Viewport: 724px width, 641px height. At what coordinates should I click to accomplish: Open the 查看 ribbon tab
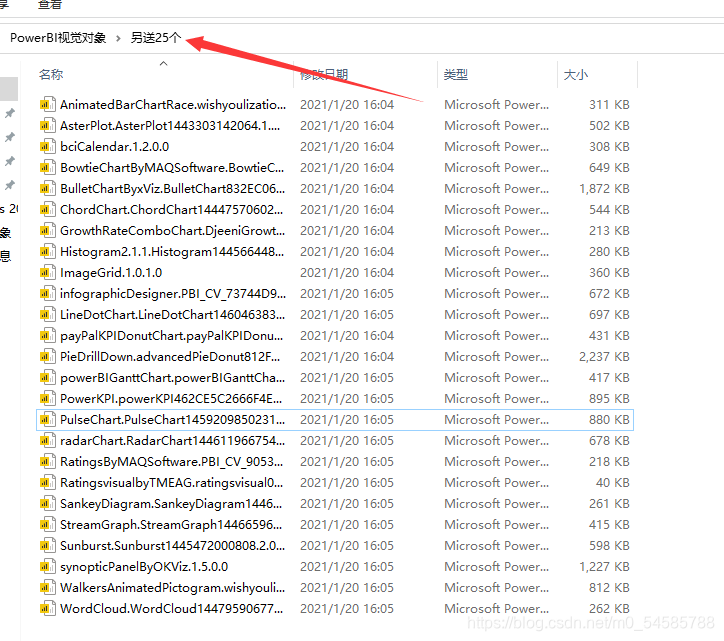coord(50,5)
